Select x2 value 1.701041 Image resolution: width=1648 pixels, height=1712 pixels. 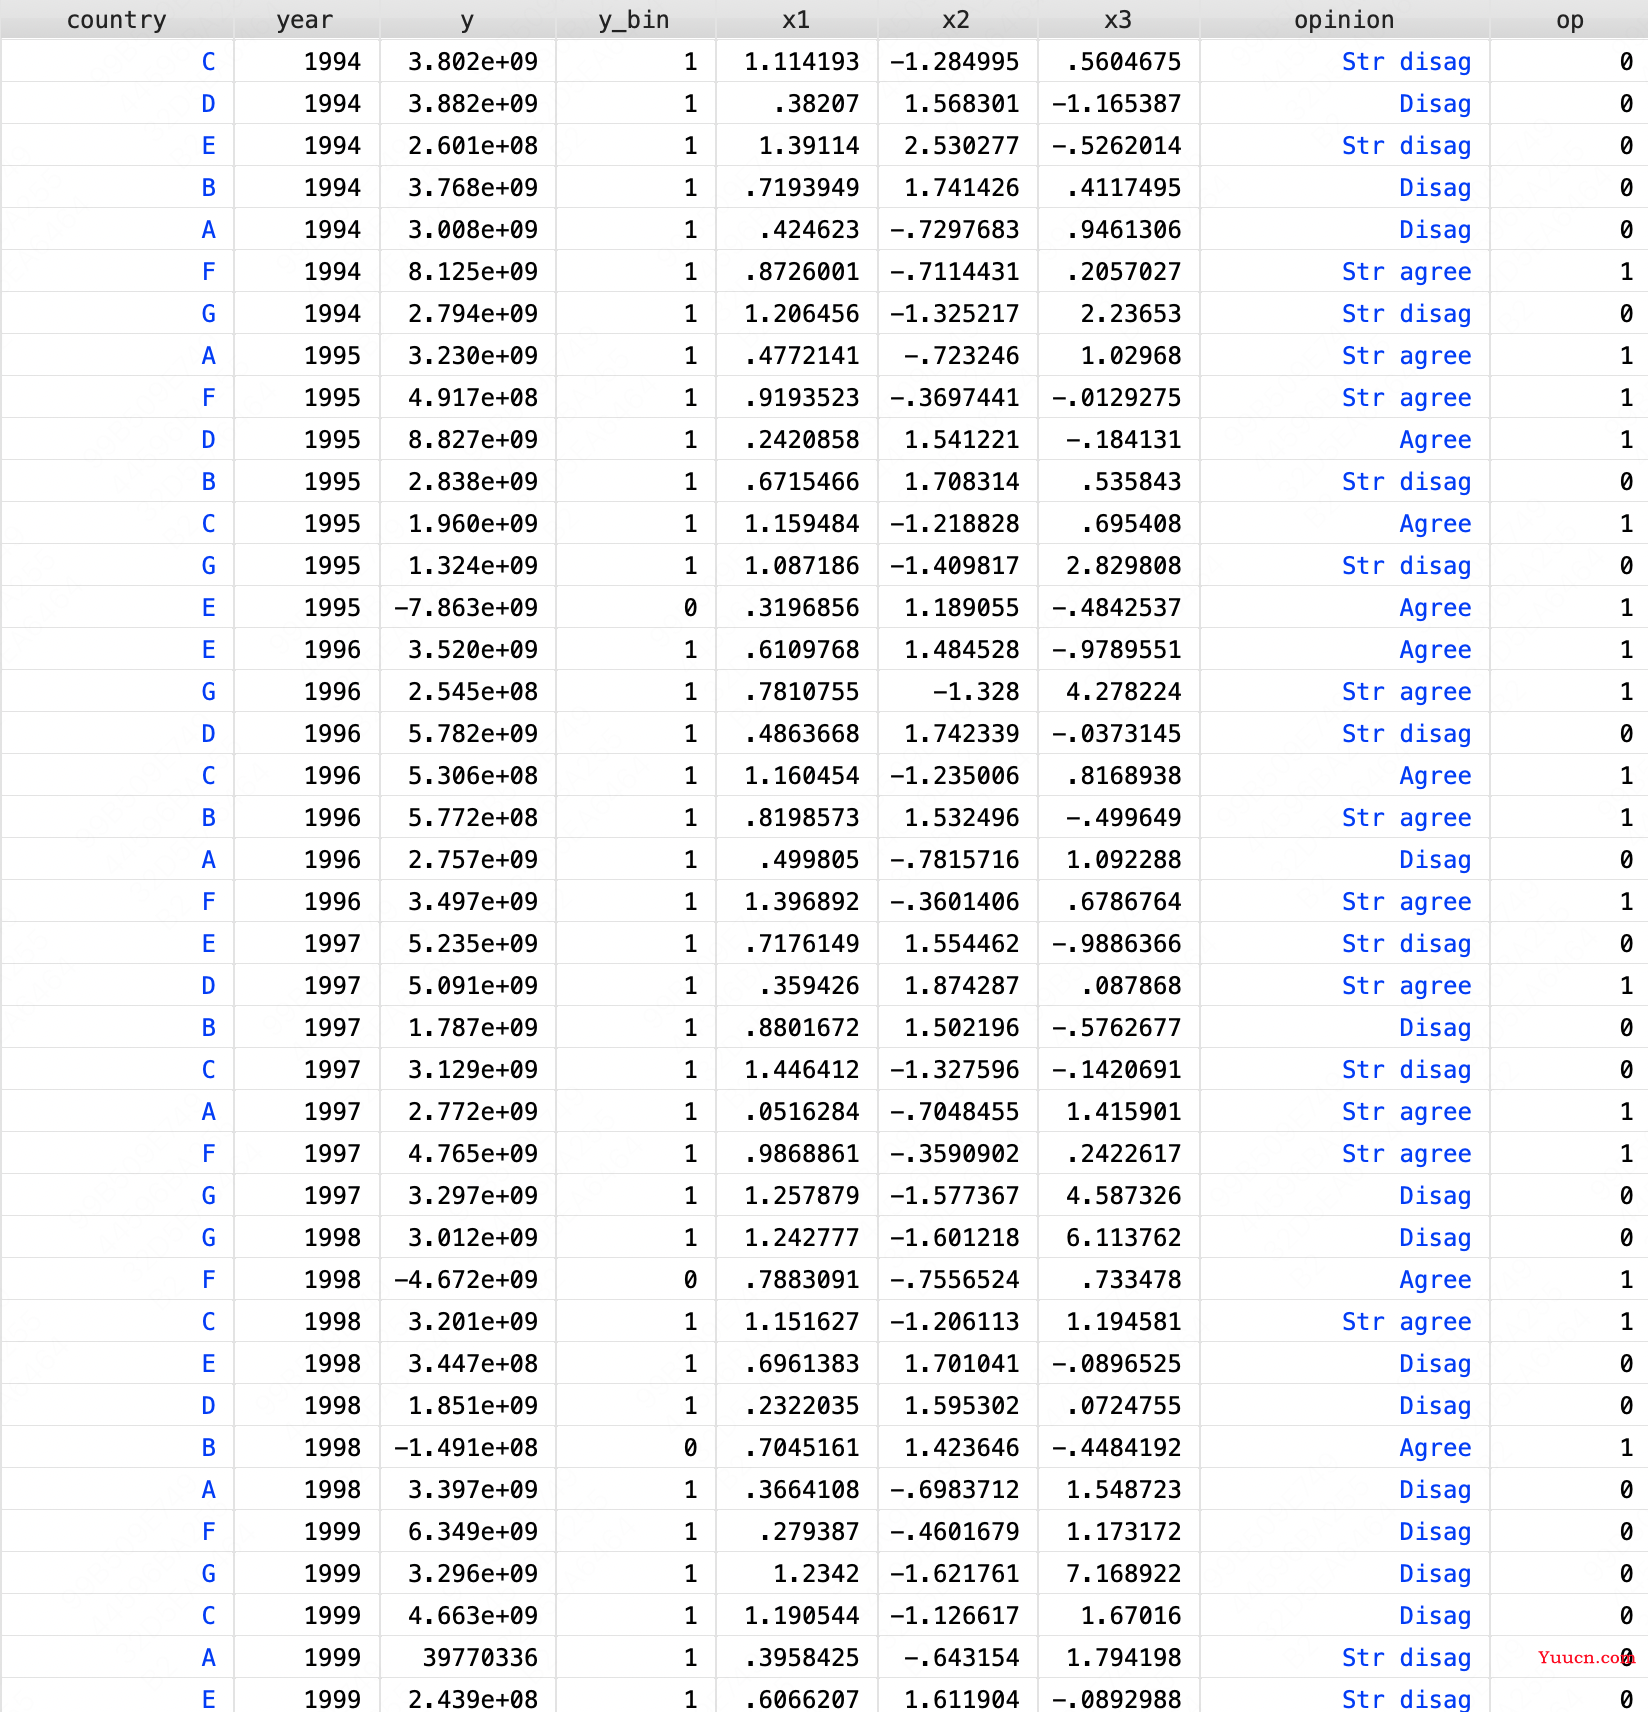point(962,1364)
